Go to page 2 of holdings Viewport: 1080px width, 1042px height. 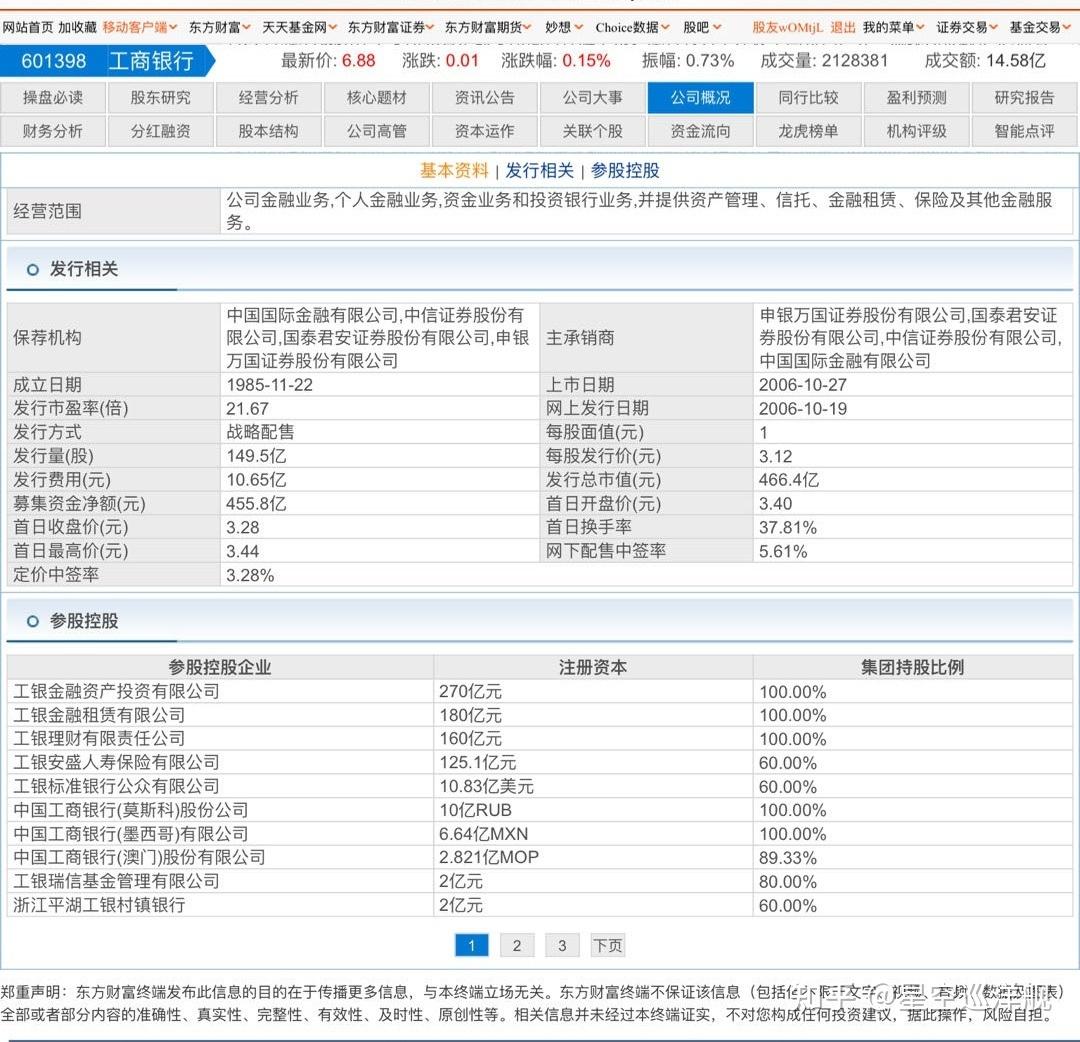[x=517, y=946]
